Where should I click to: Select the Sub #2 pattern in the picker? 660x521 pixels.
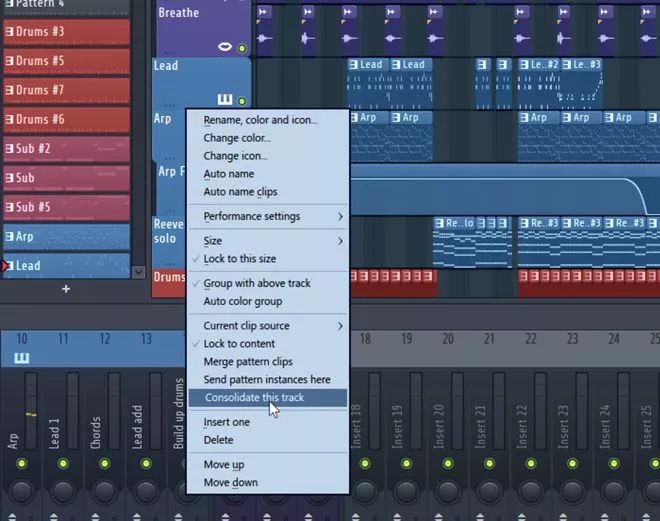[66, 149]
